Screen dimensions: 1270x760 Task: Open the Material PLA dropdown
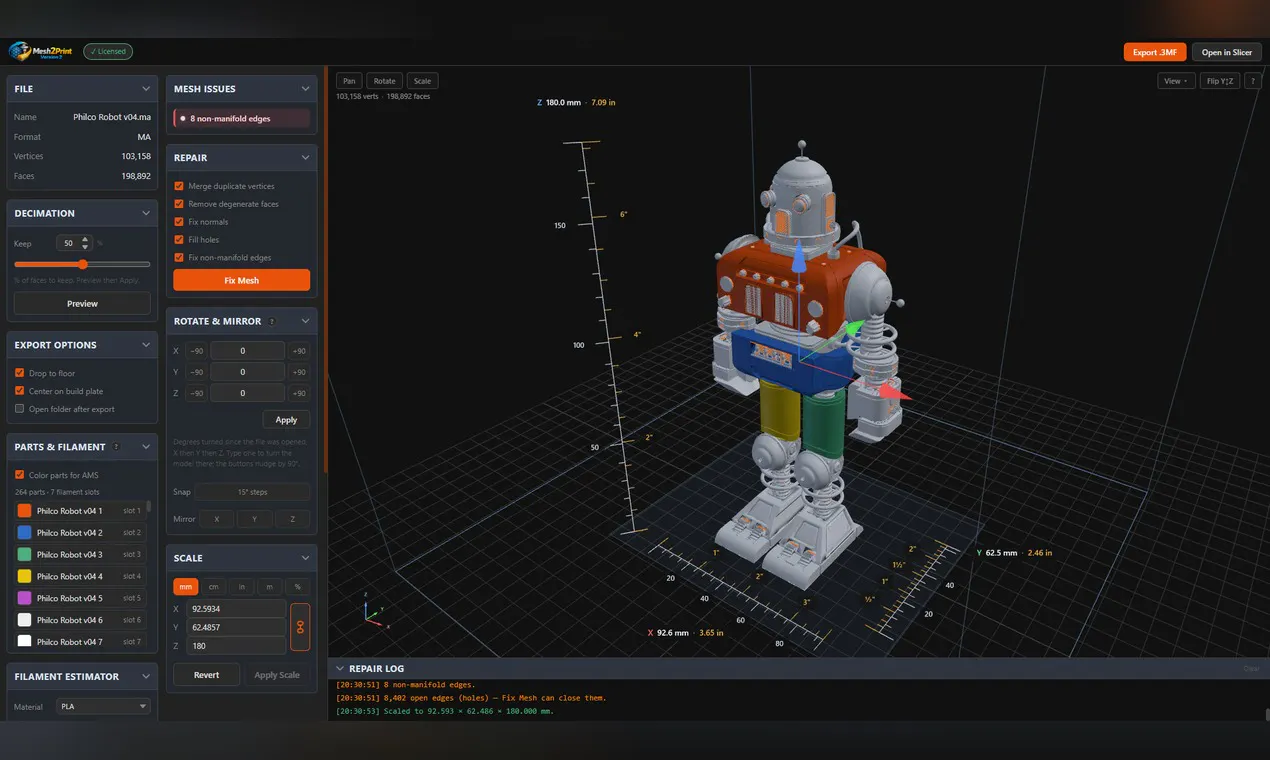(x=104, y=706)
